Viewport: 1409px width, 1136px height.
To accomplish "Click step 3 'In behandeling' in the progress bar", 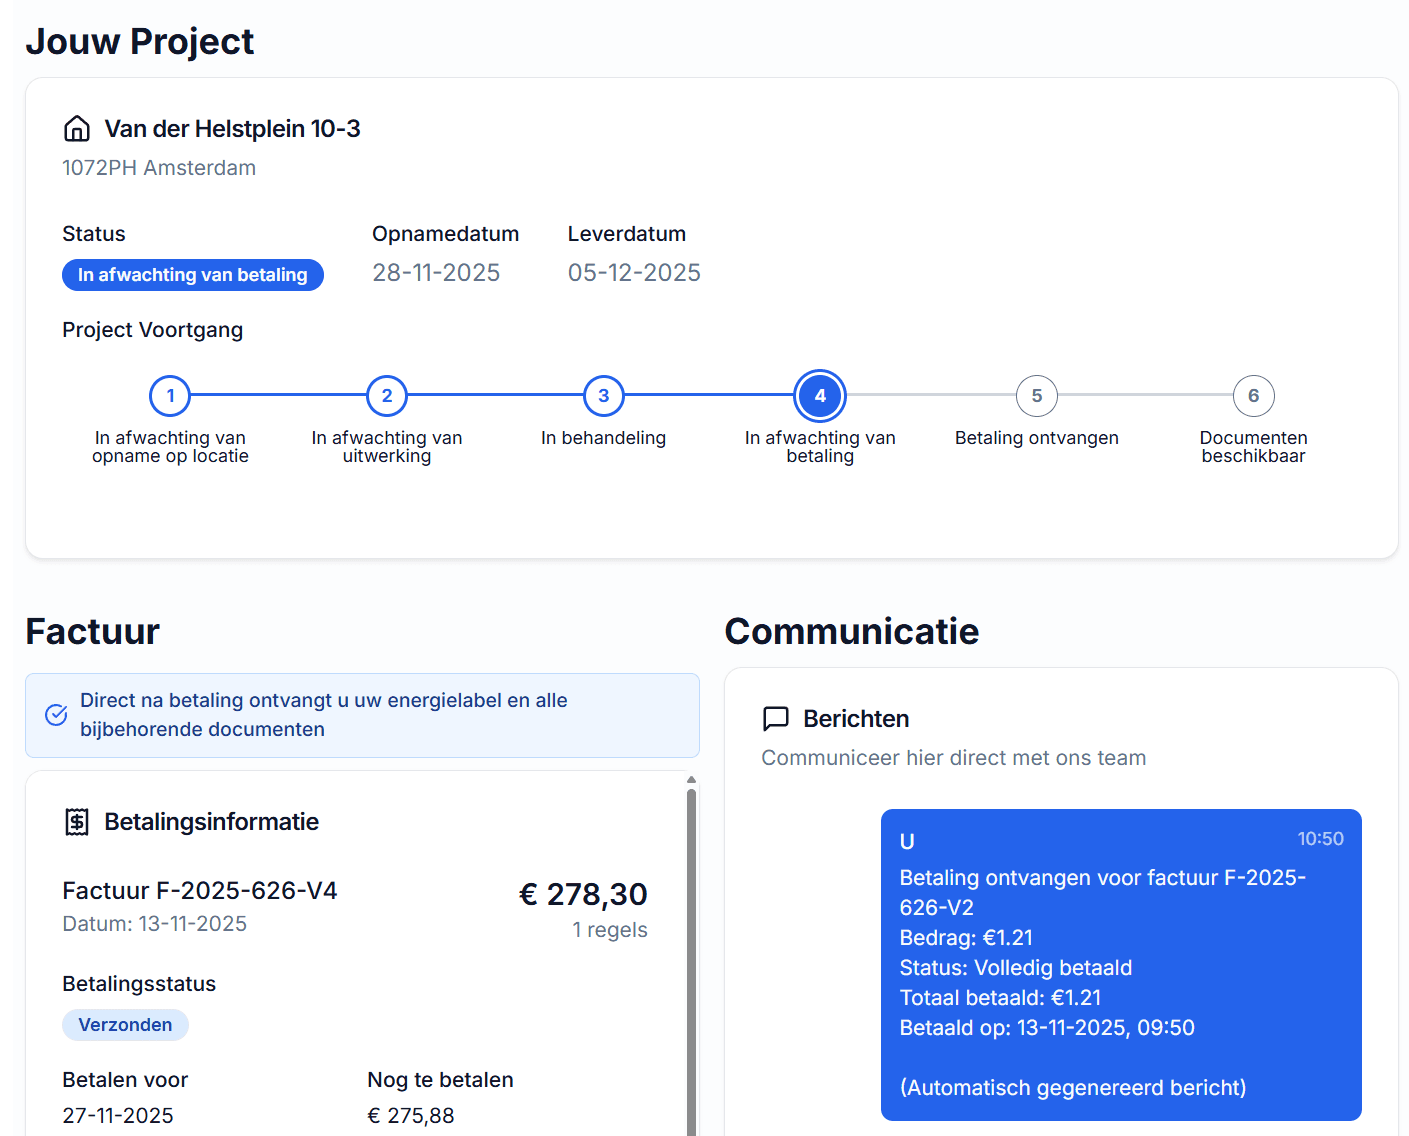I will tap(603, 396).
